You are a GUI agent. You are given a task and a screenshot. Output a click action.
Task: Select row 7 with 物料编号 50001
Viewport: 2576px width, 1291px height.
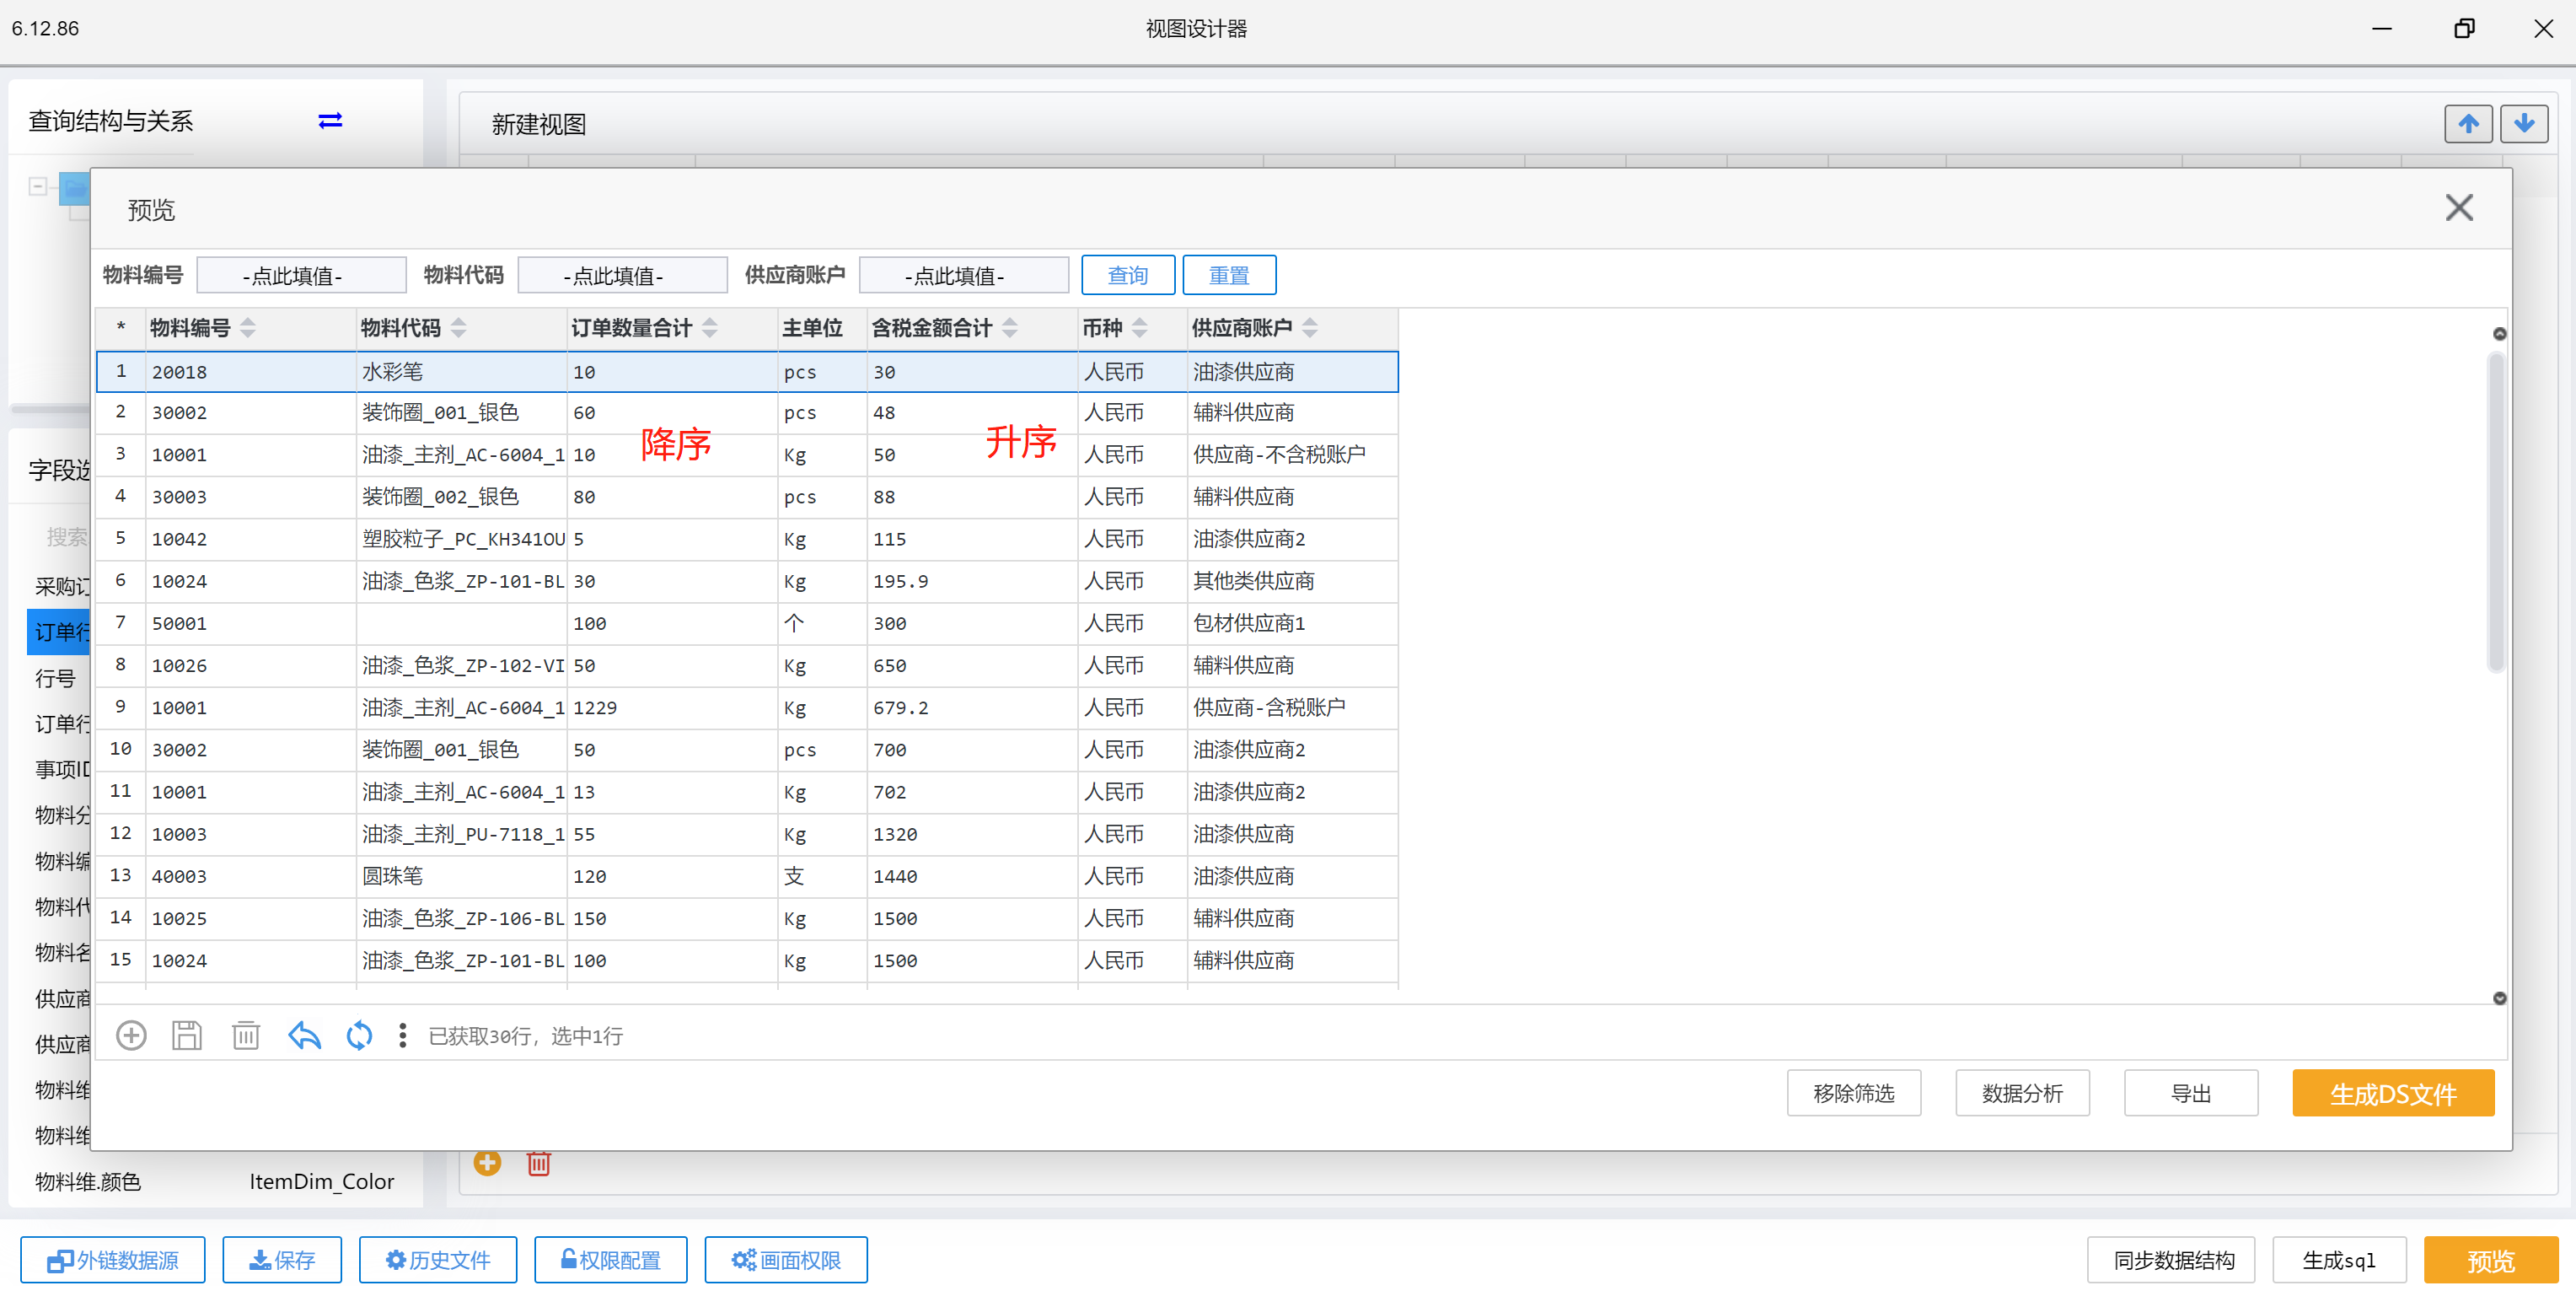[x=747, y=623]
